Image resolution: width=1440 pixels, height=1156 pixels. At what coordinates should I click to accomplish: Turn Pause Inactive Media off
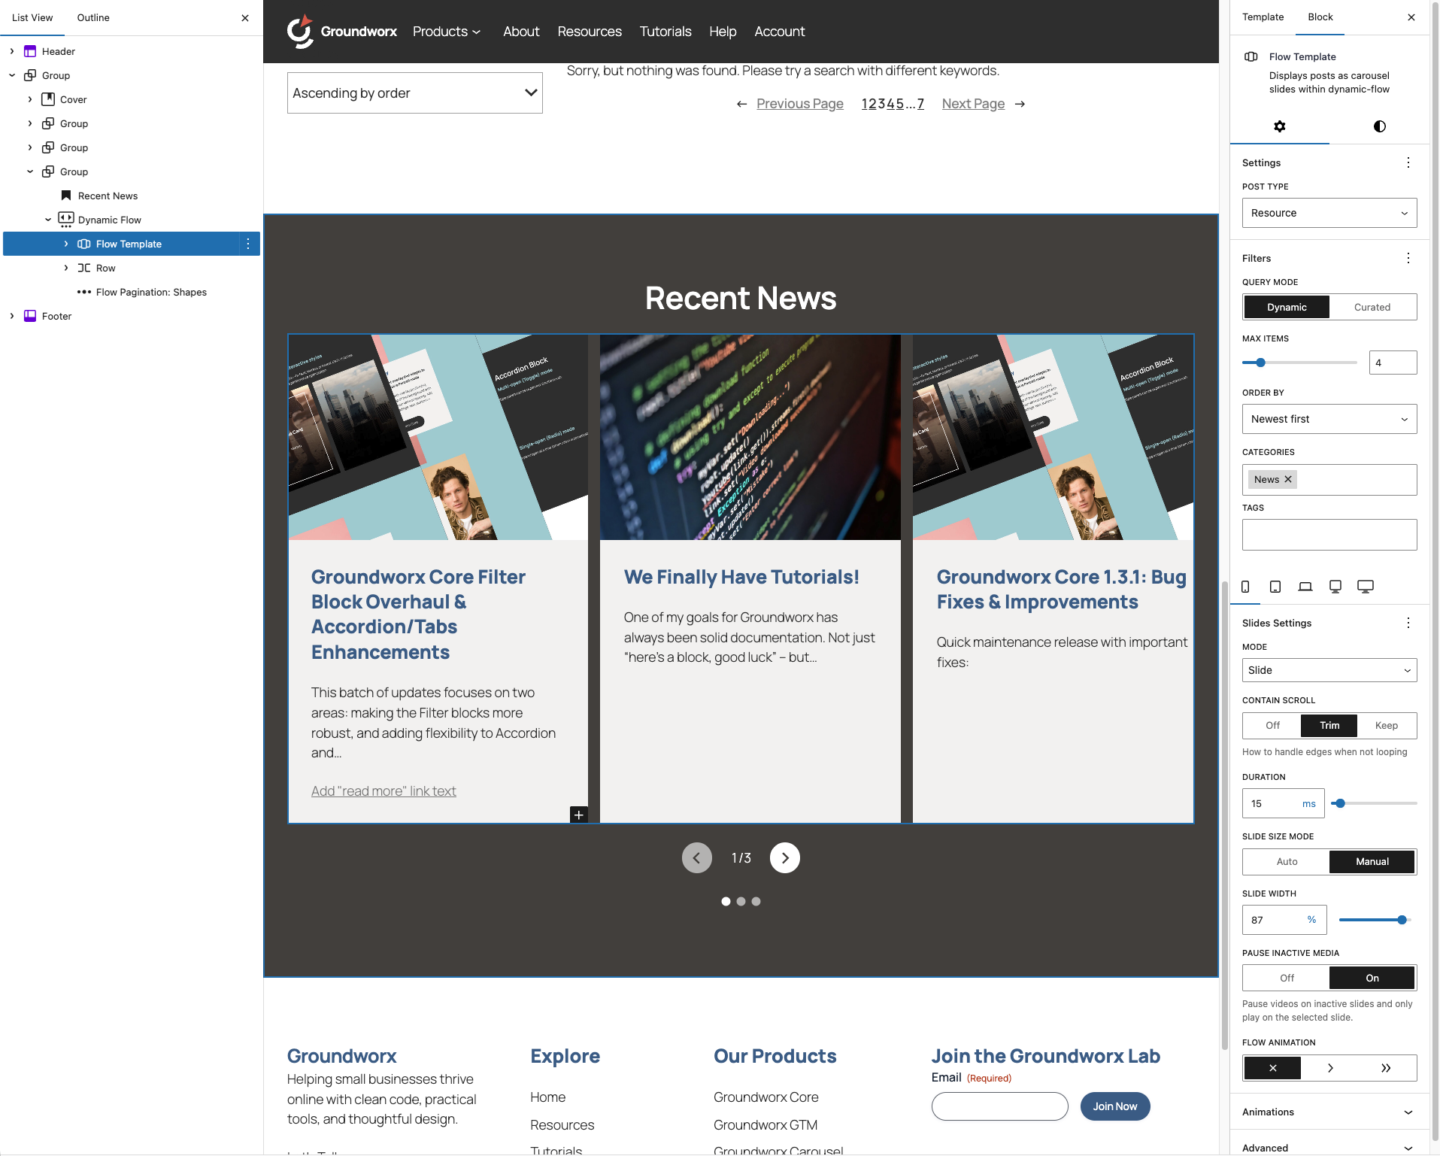pos(1285,977)
